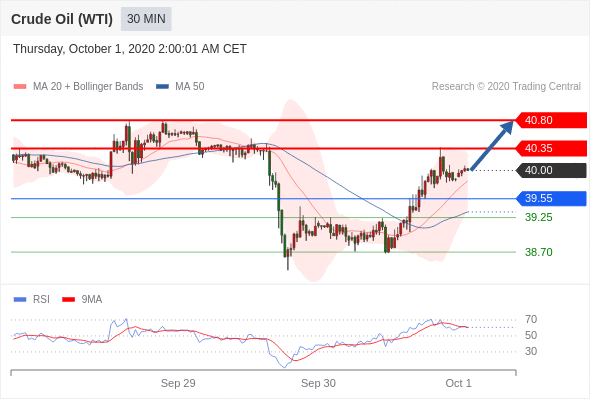
Task: Click the blue MA 50 legend swatch
Action: tap(163, 87)
